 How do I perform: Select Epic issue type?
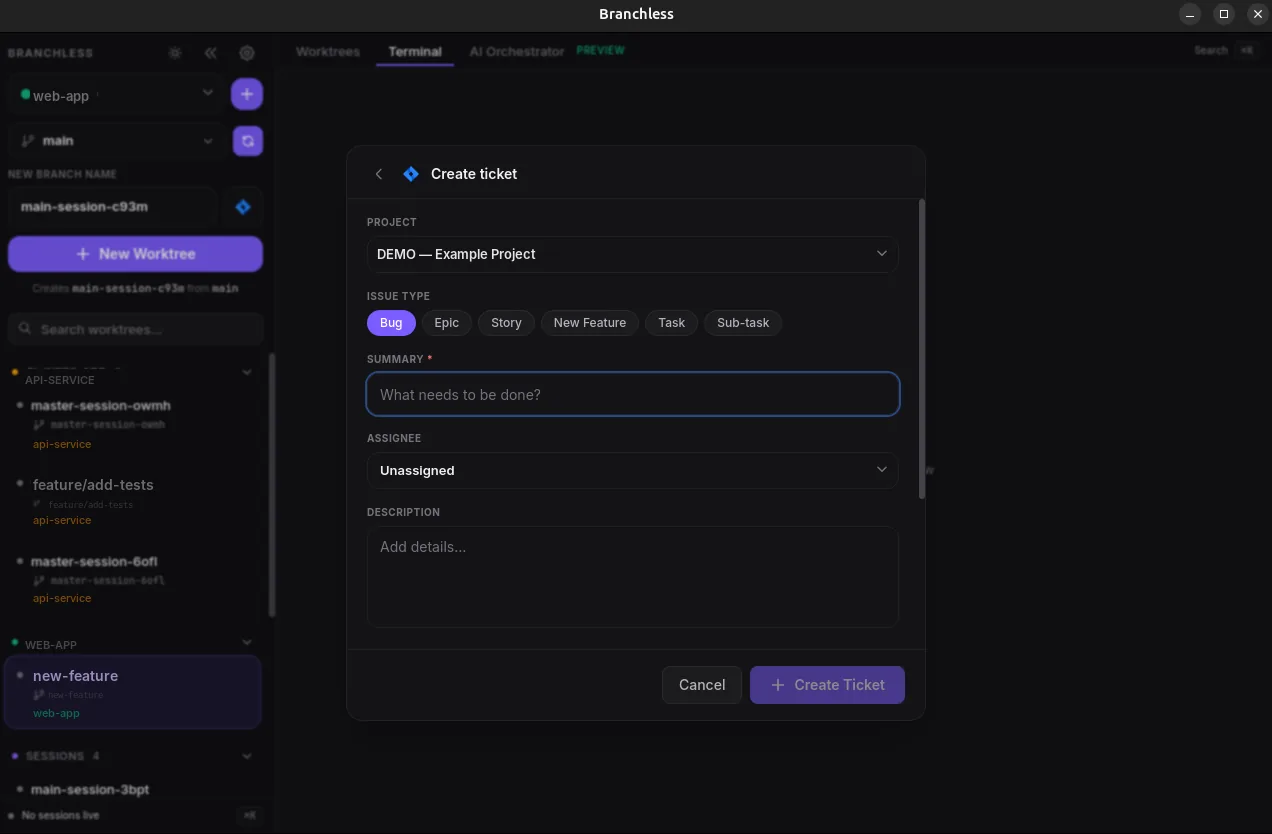pyautogui.click(x=447, y=323)
